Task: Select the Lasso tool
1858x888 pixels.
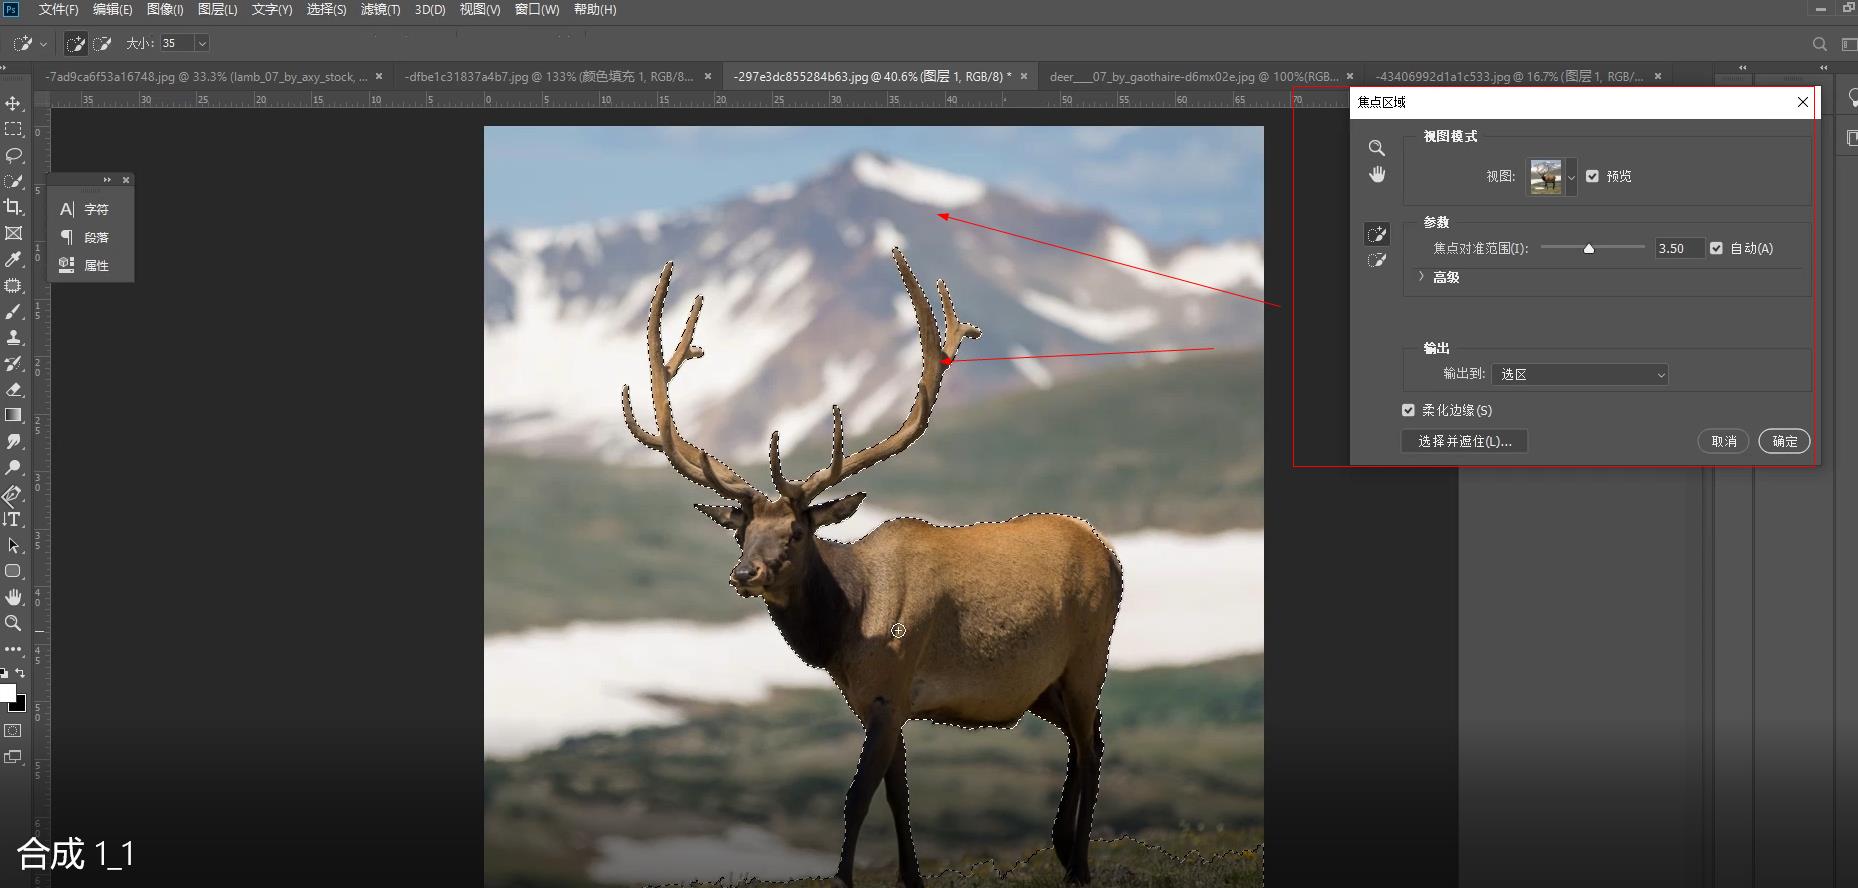Action: (x=13, y=155)
